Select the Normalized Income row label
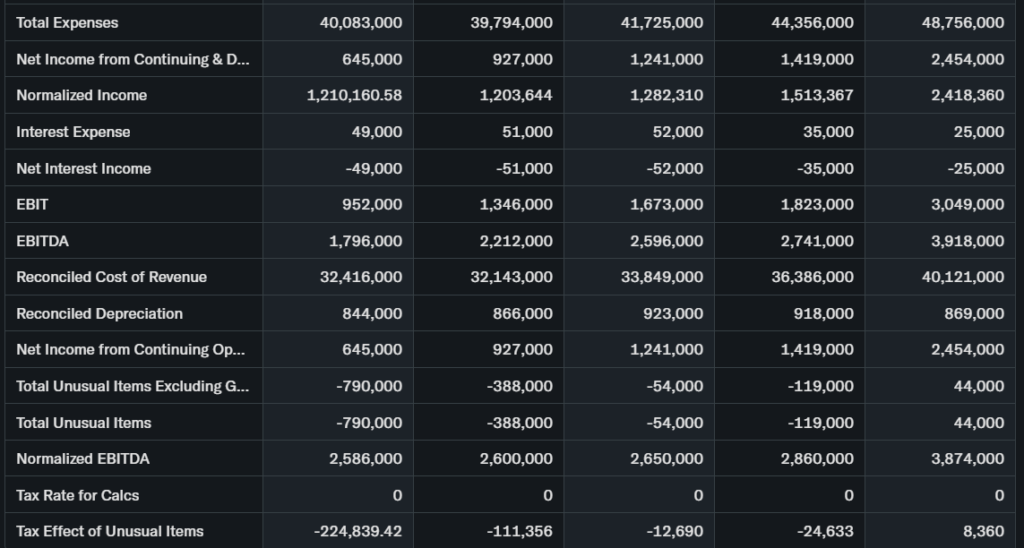The image size is (1024, 548). (x=81, y=96)
